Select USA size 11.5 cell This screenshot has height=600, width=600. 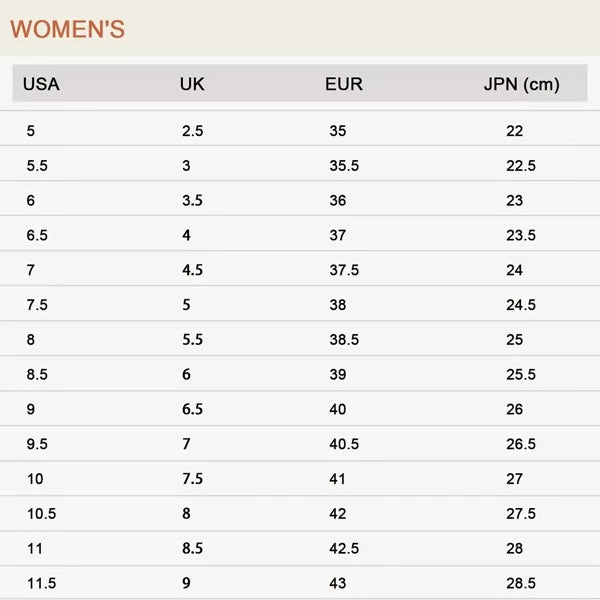(41, 583)
